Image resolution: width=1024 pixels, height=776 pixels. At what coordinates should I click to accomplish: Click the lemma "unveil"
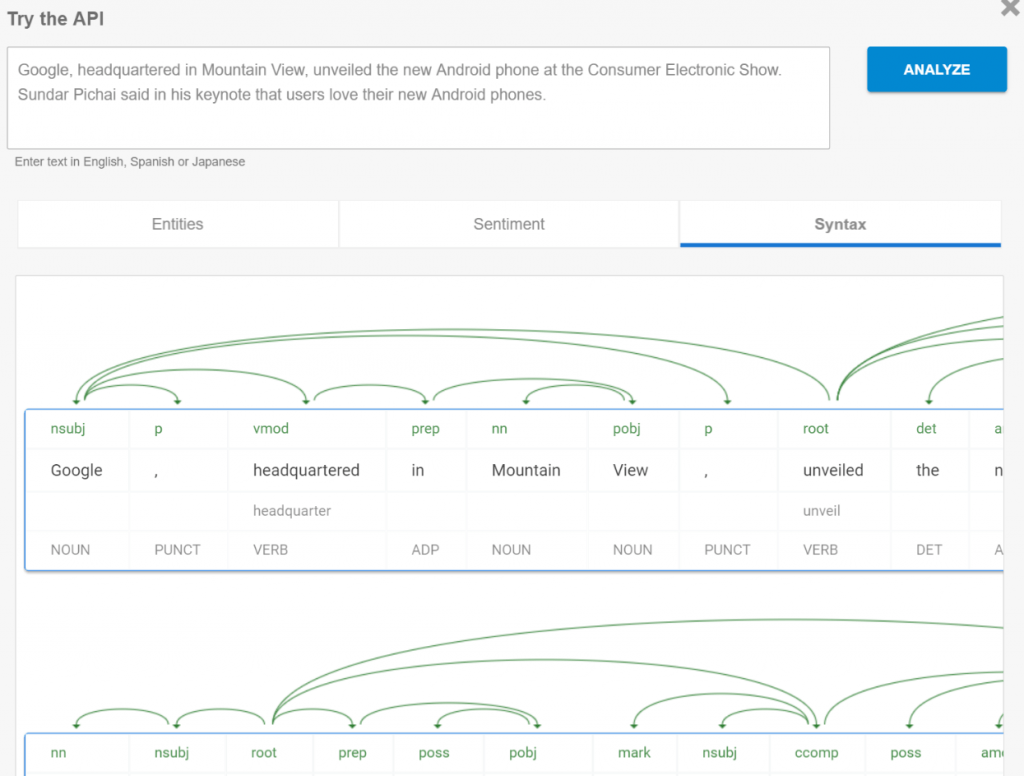(x=820, y=511)
